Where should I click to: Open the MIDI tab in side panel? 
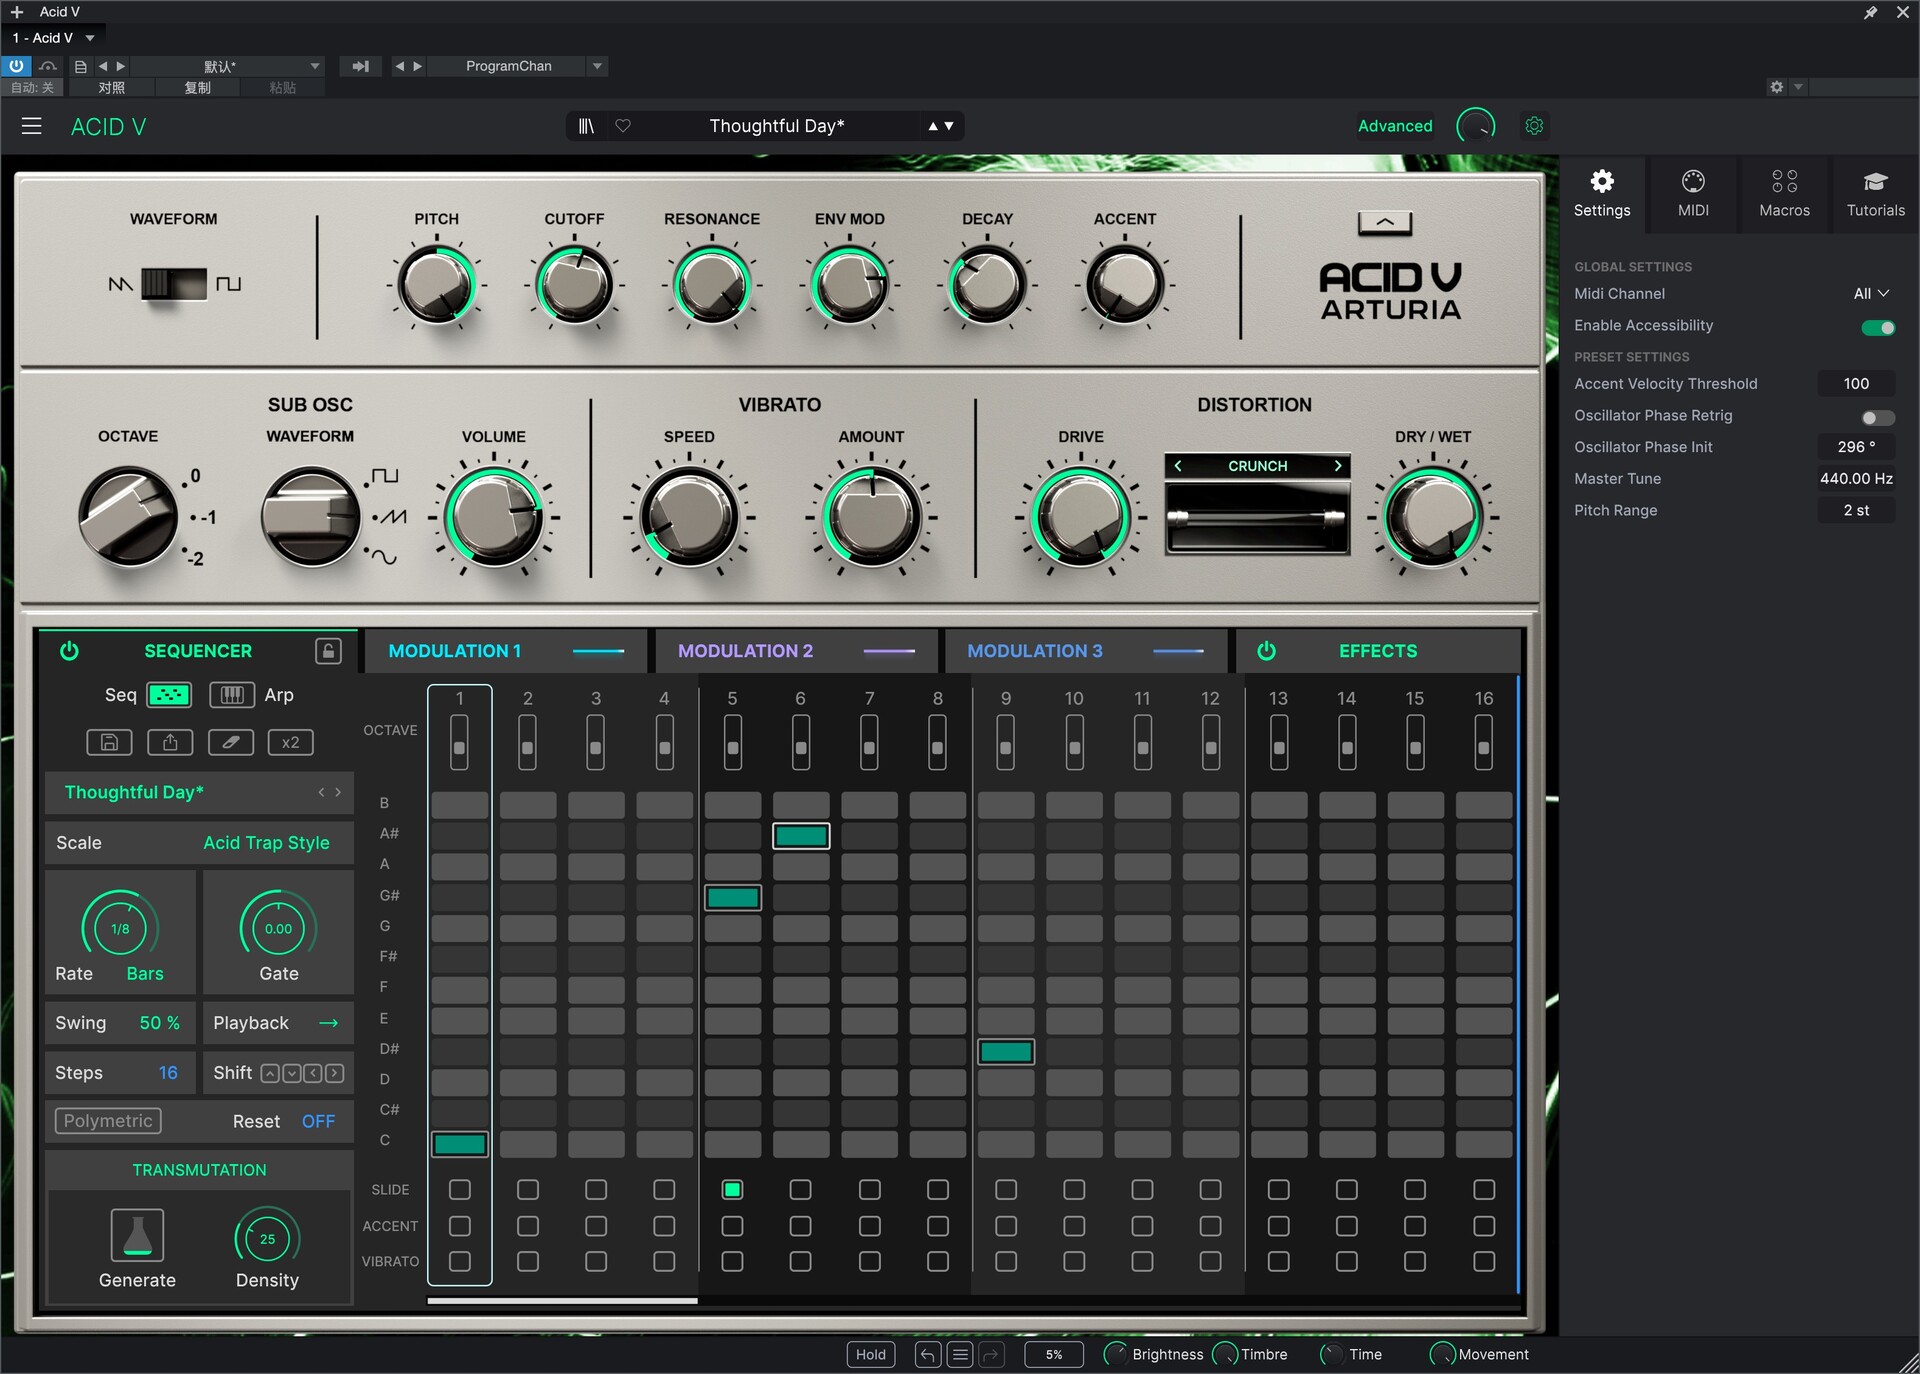[1693, 194]
